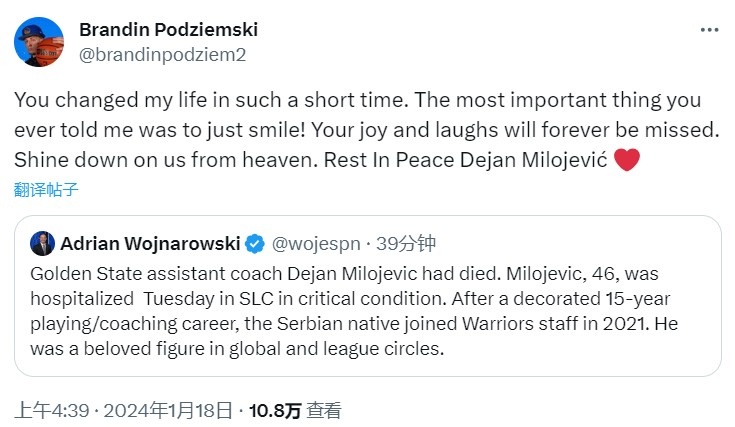
Task: Click 翻译帖子 to translate the post
Action: point(46,187)
